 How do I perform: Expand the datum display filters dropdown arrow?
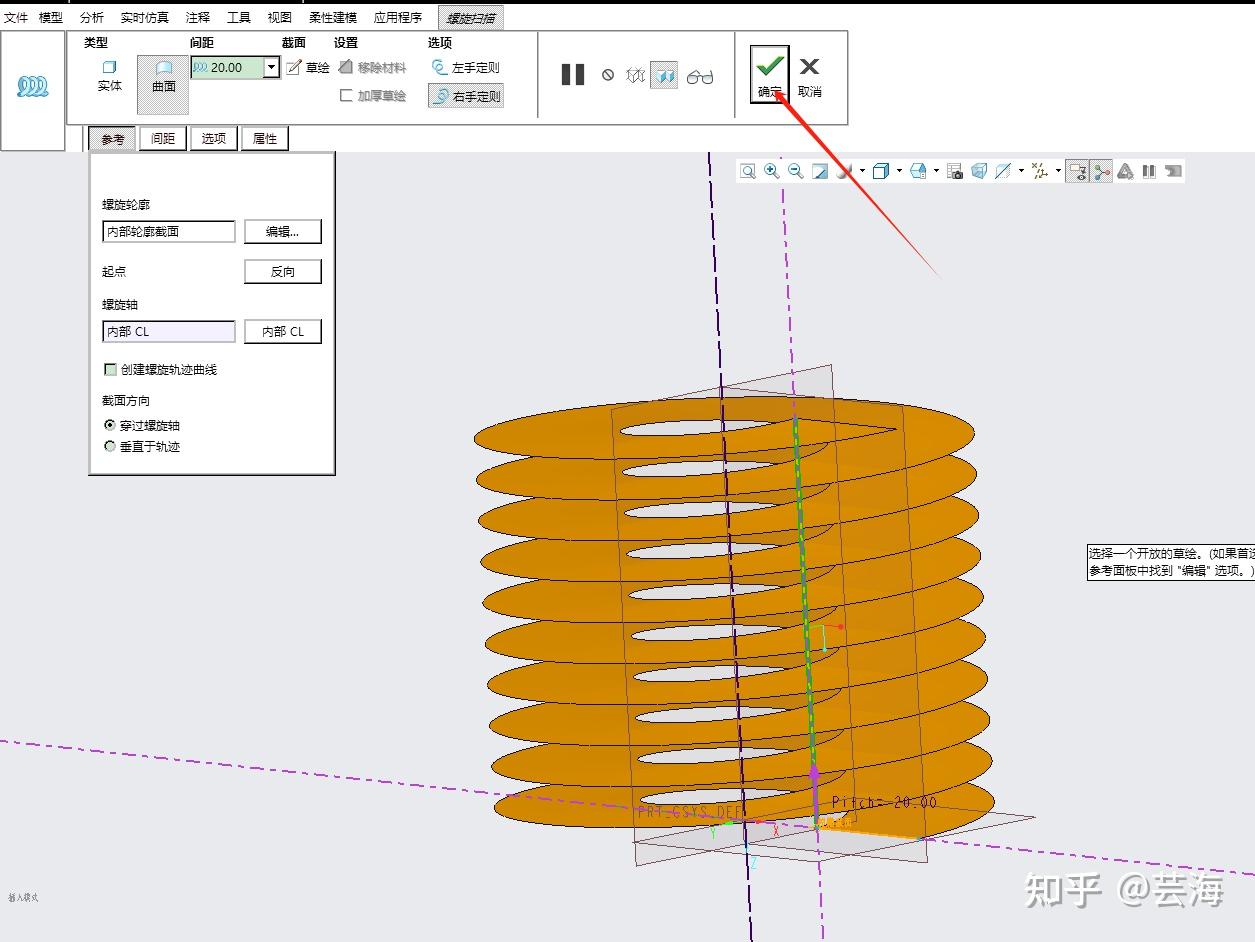[x=1058, y=171]
